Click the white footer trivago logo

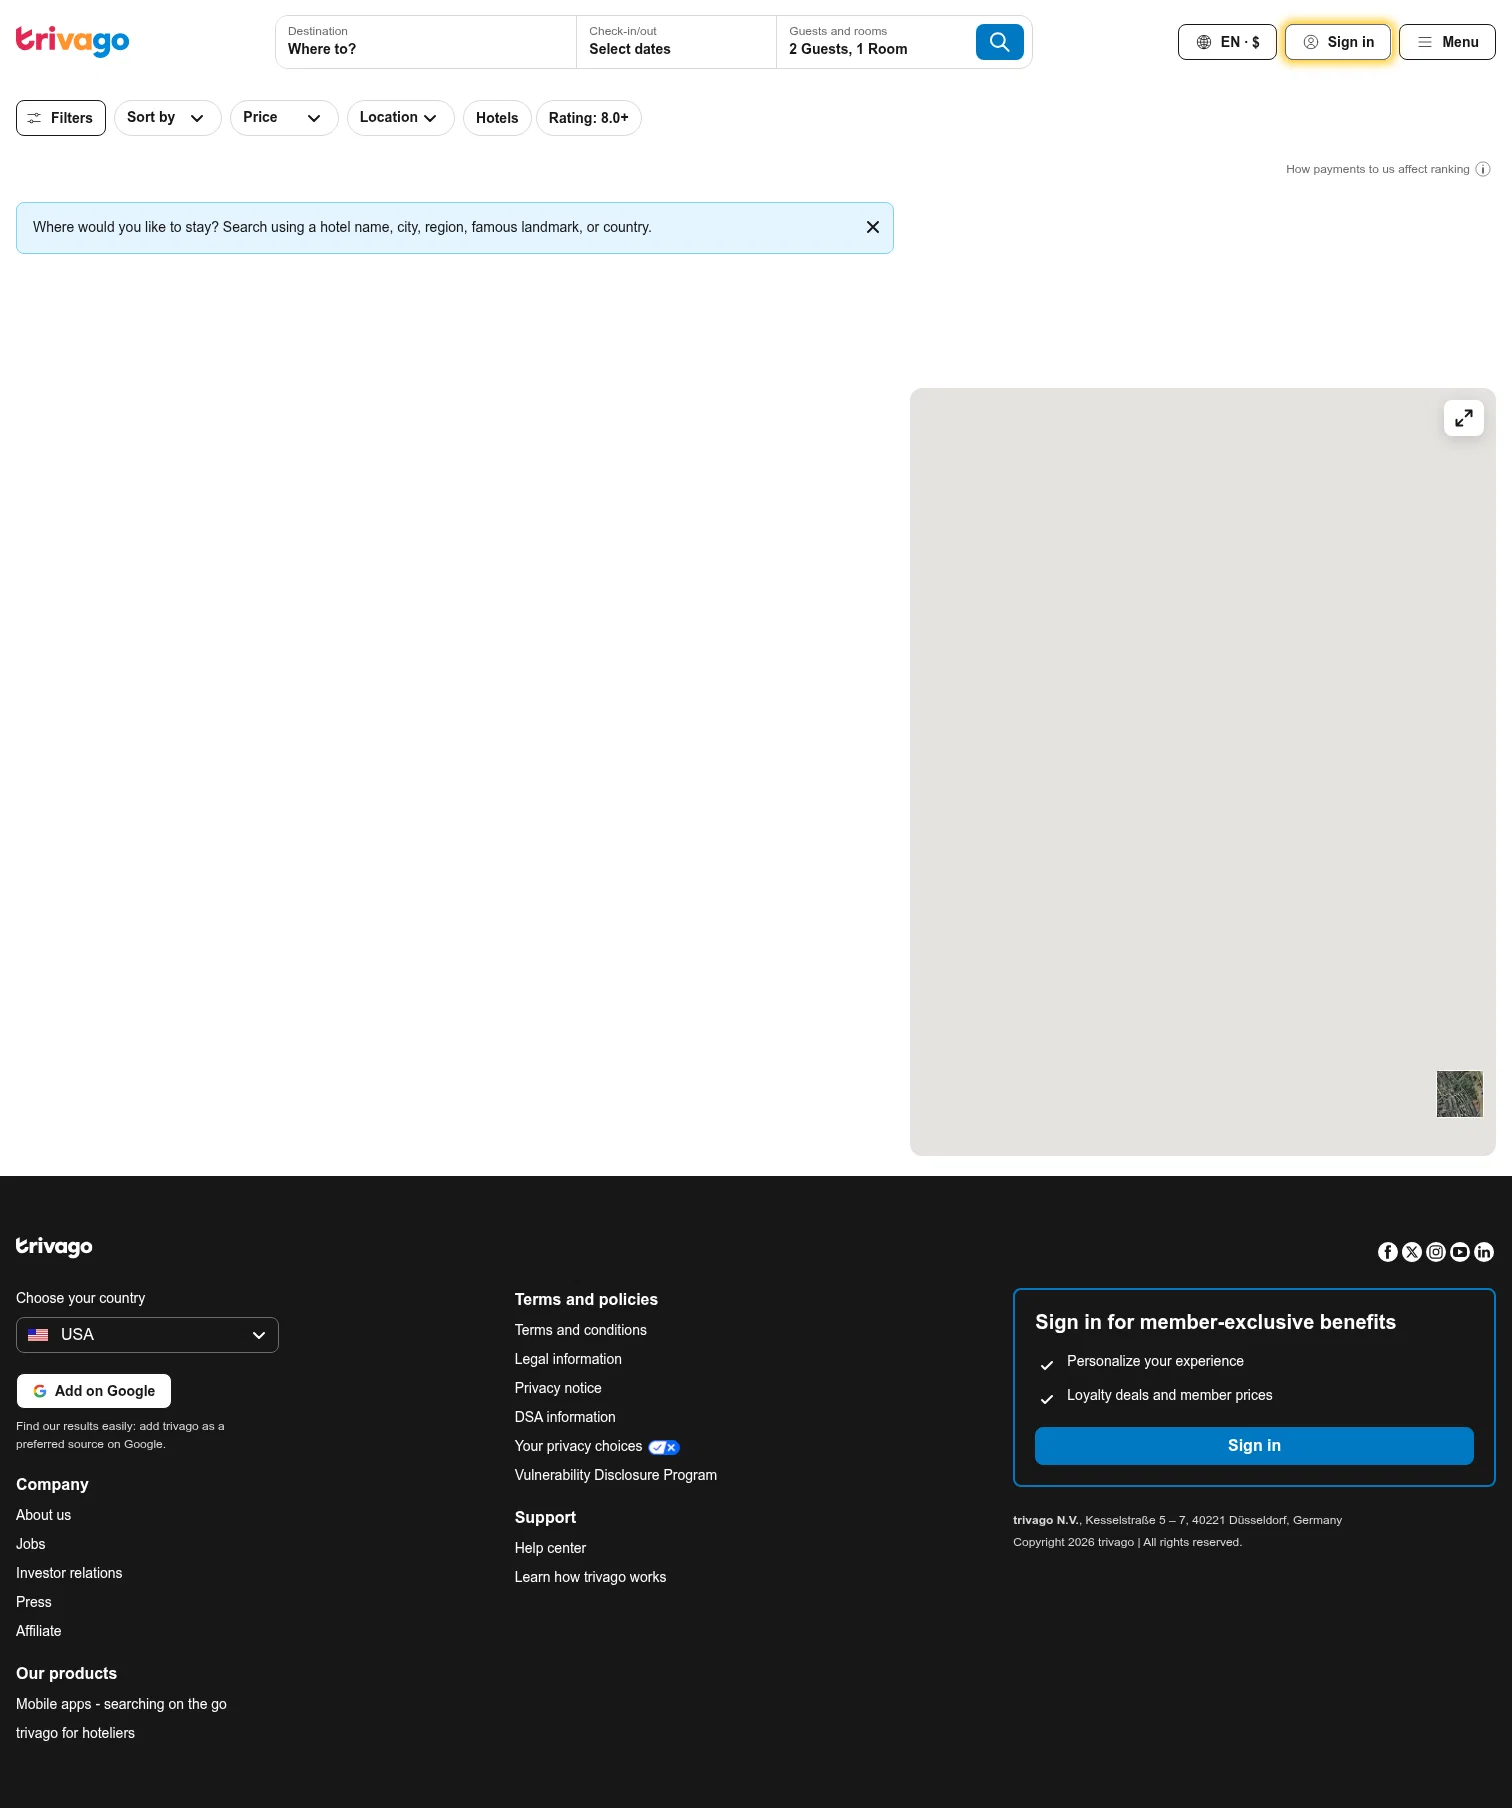(x=54, y=1246)
